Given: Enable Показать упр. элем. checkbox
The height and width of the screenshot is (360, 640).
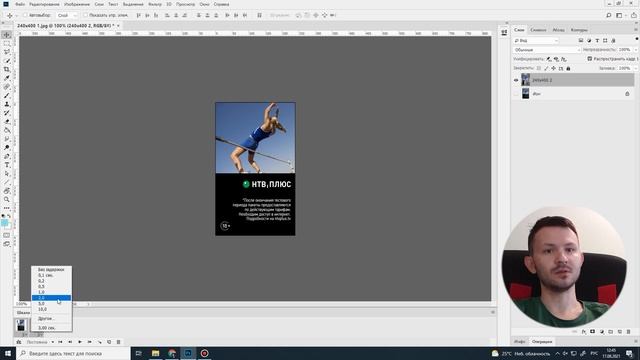Looking at the screenshot, I should 85,15.
